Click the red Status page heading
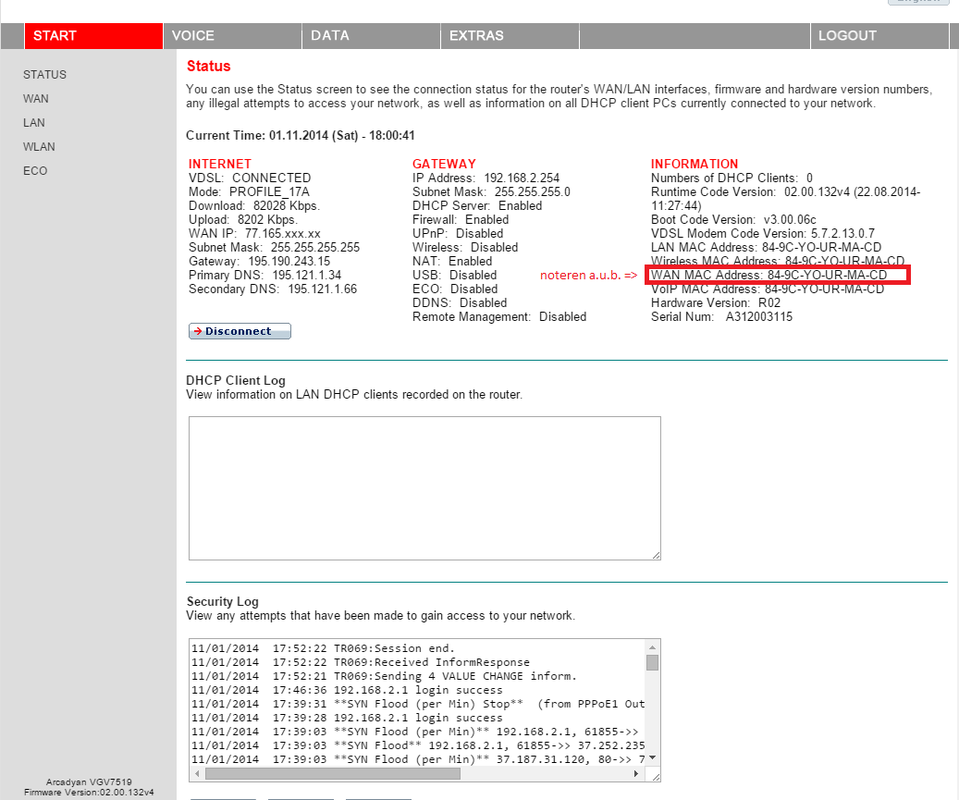The width and height of the screenshot is (959, 800). pos(209,66)
